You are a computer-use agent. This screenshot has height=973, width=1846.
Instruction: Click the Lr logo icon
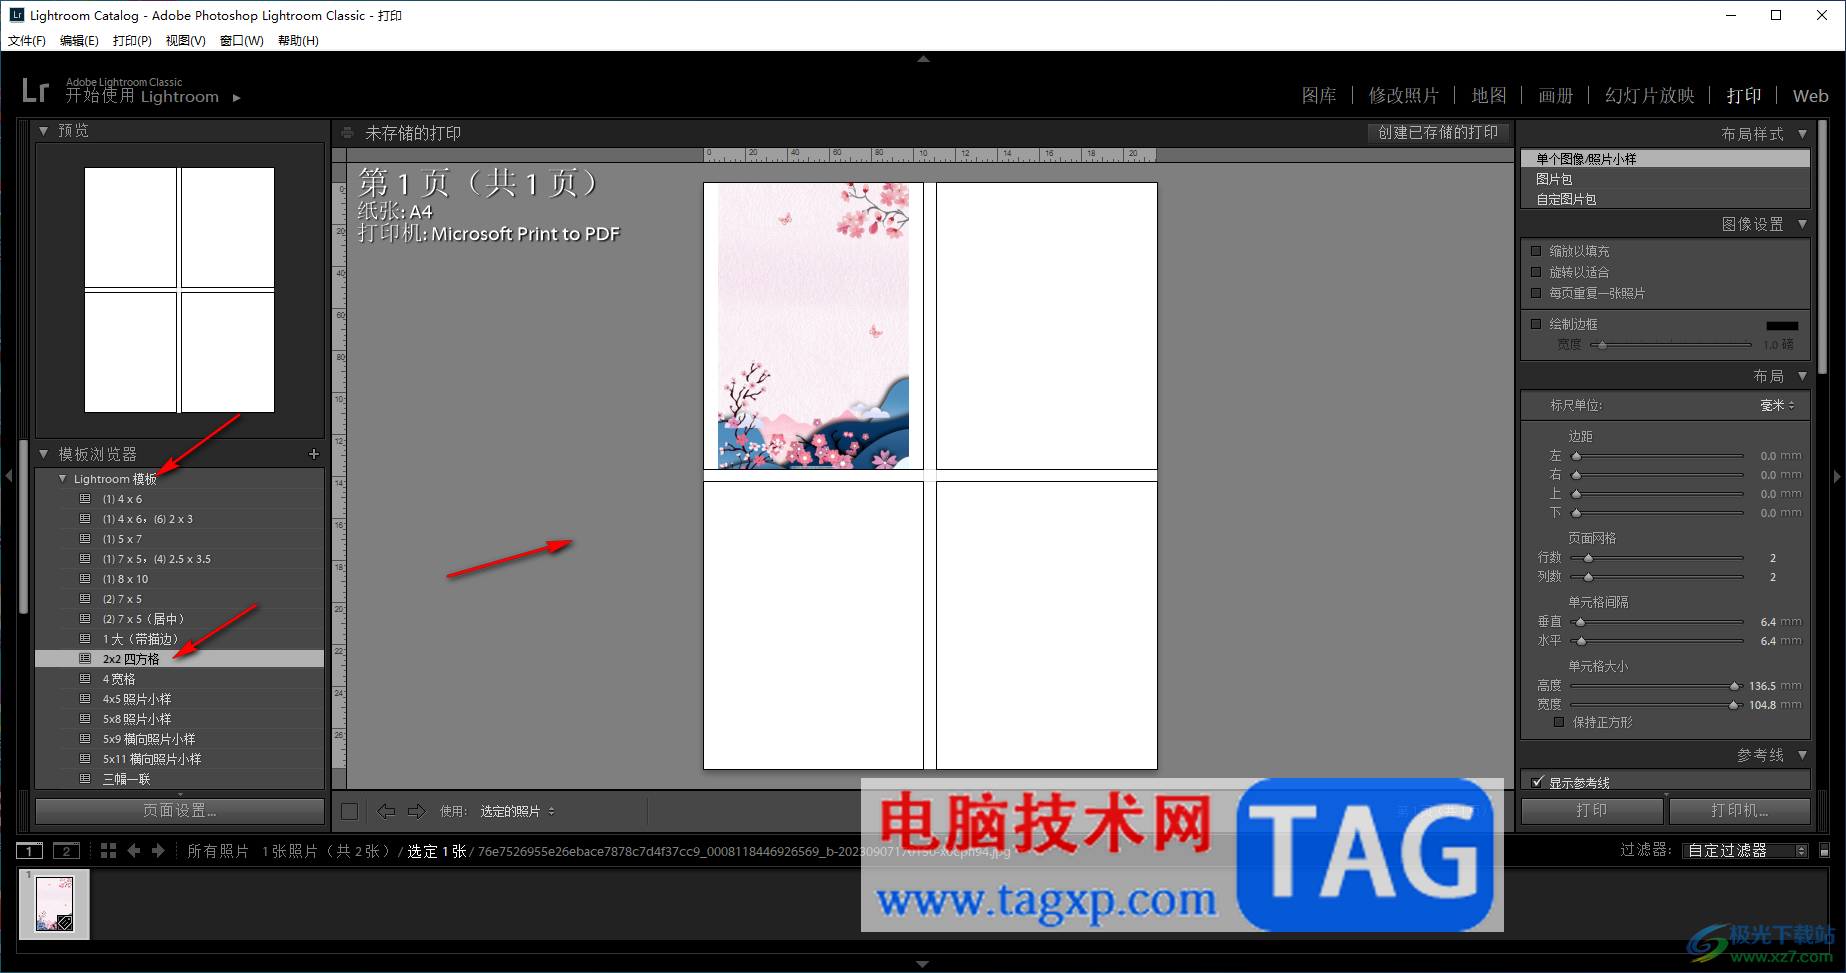point(35,90)
